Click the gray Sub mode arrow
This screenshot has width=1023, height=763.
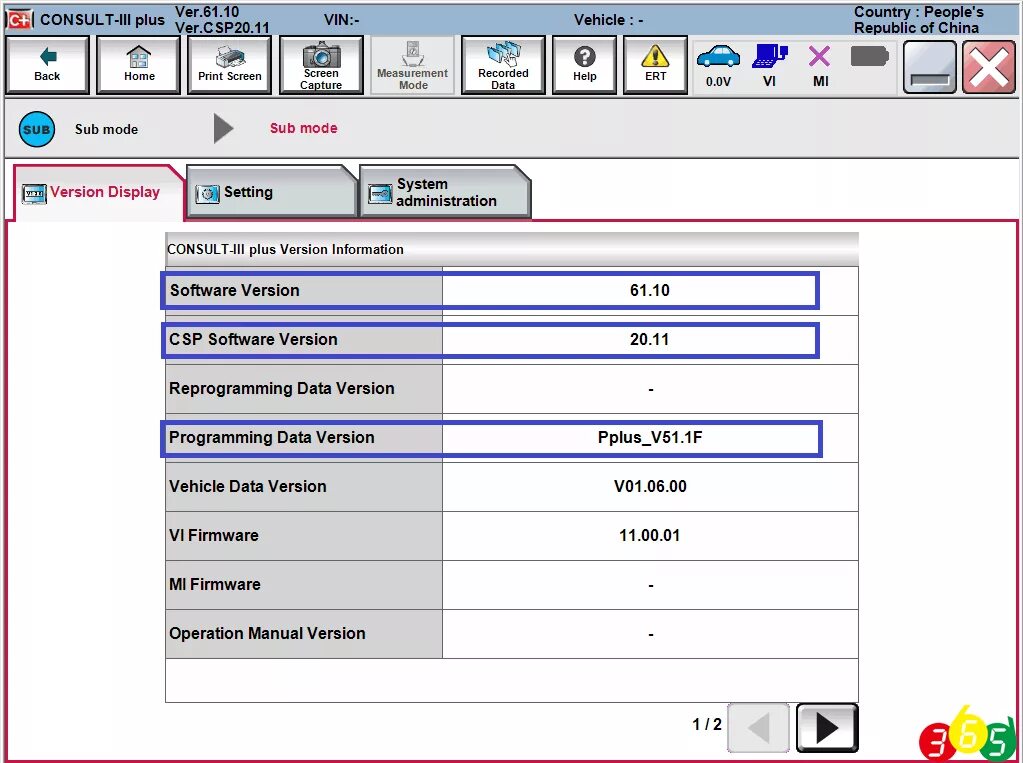coord(223,129)
